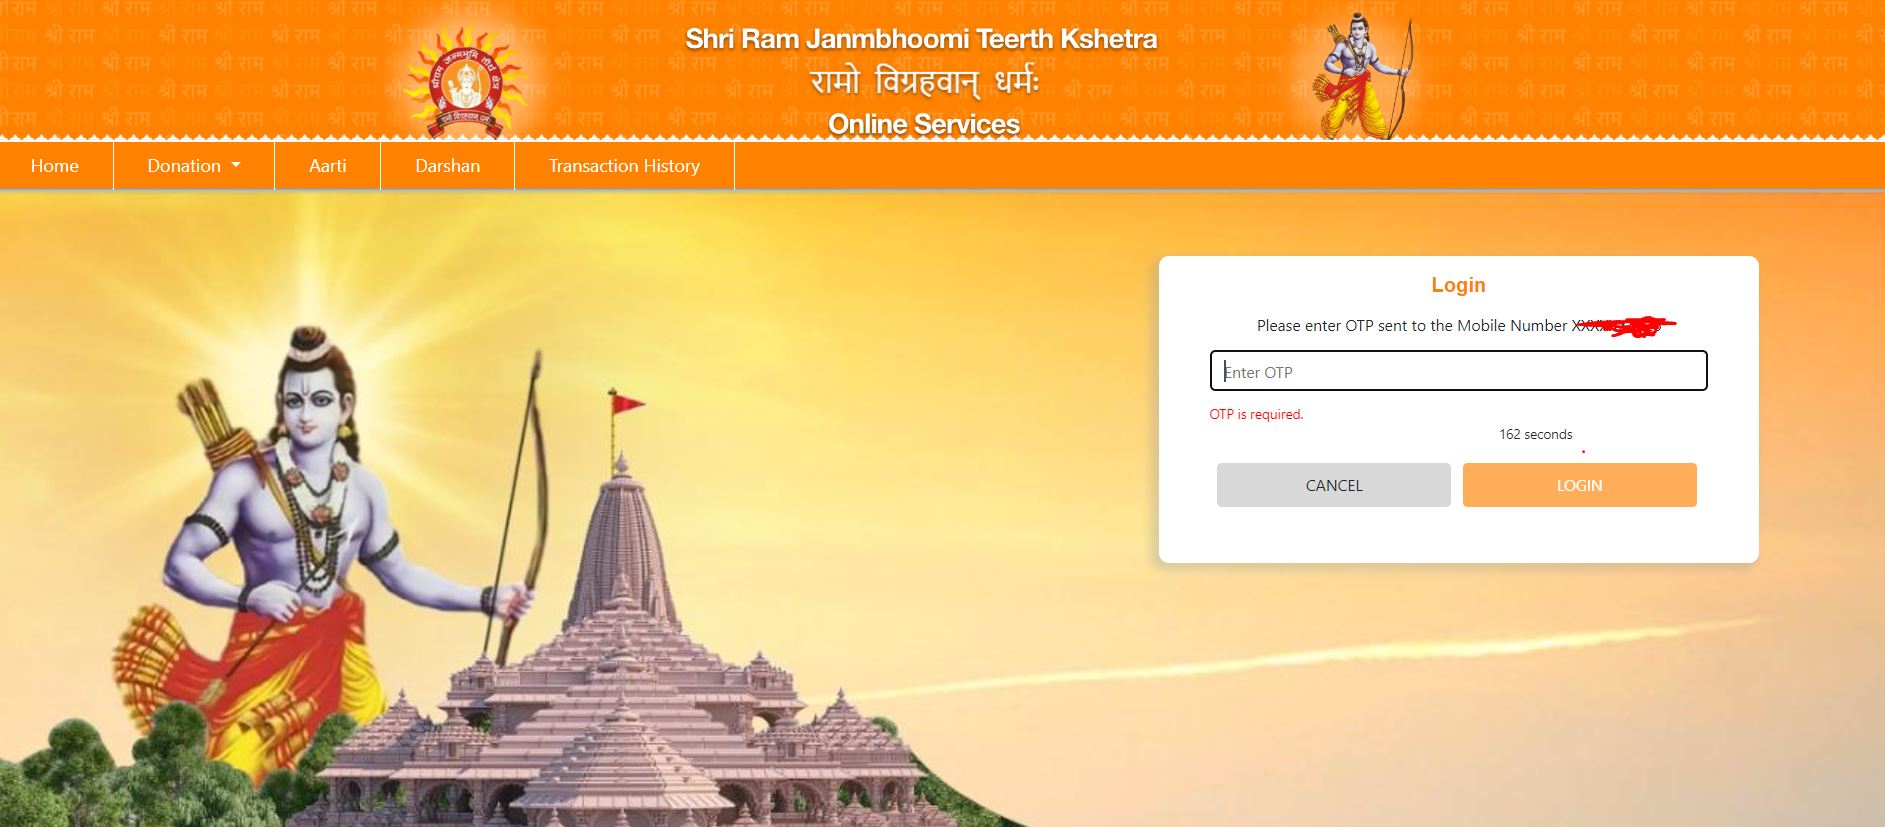Click Shri Ram Janmbhoomi Teerth Kshetra title

click(x=921, y=39)
